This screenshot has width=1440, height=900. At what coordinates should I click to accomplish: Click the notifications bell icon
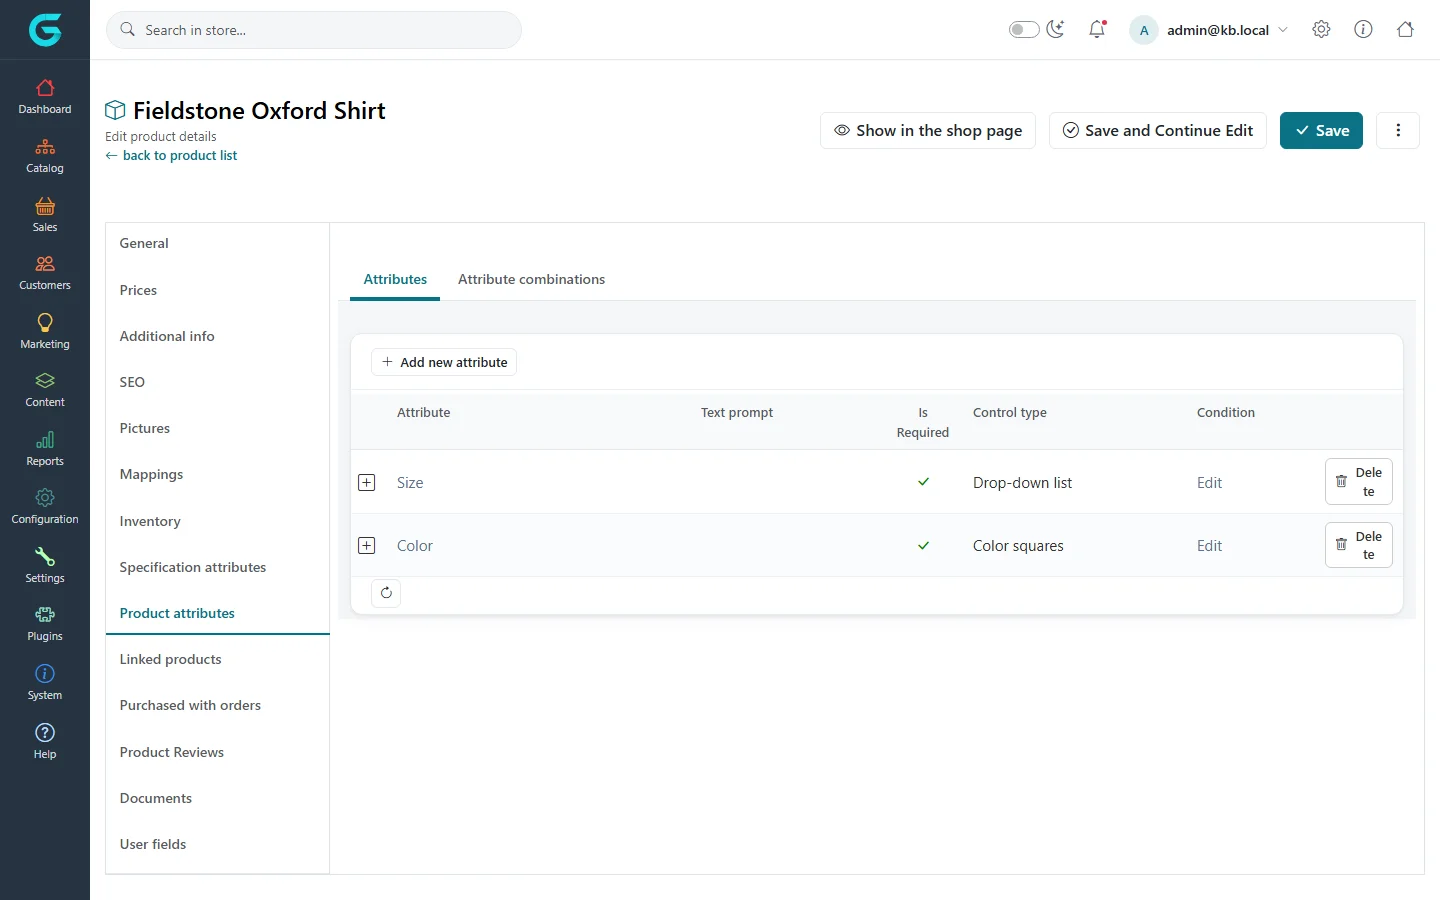(1097, 29)
